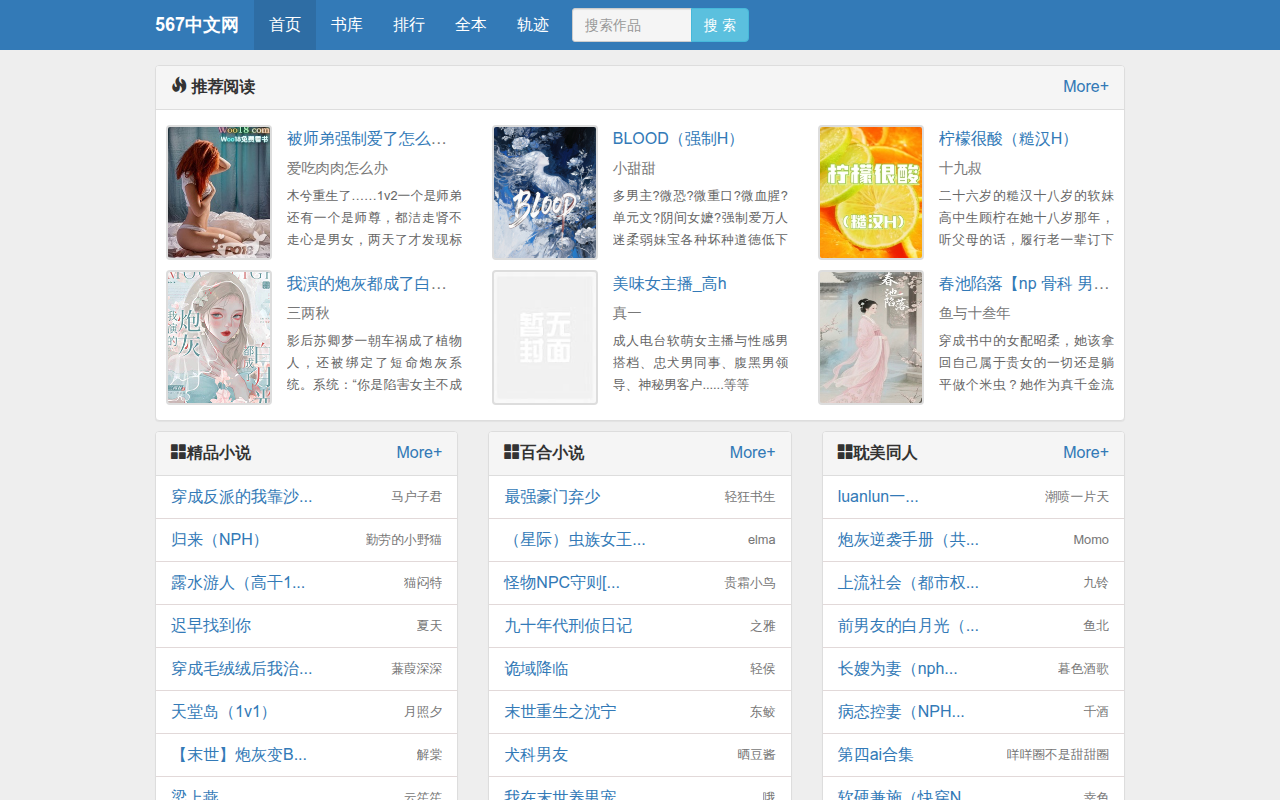Open the BLOOD book cover thumbnail

point(545,192)
